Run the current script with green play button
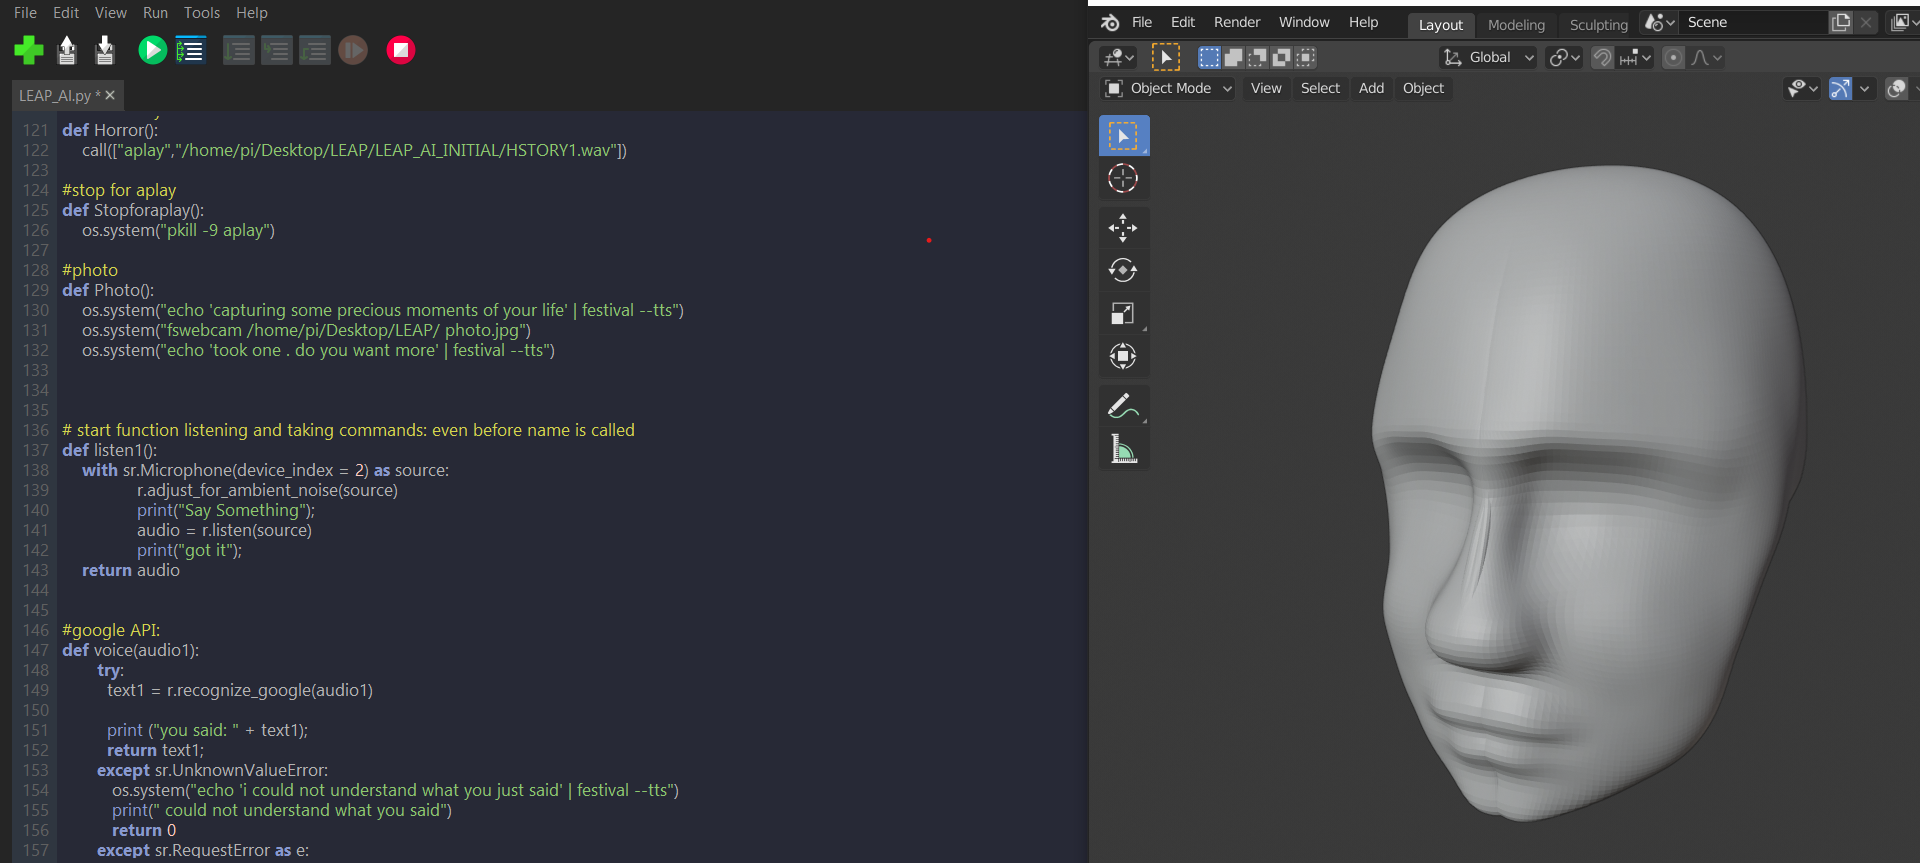 [152, 50]
